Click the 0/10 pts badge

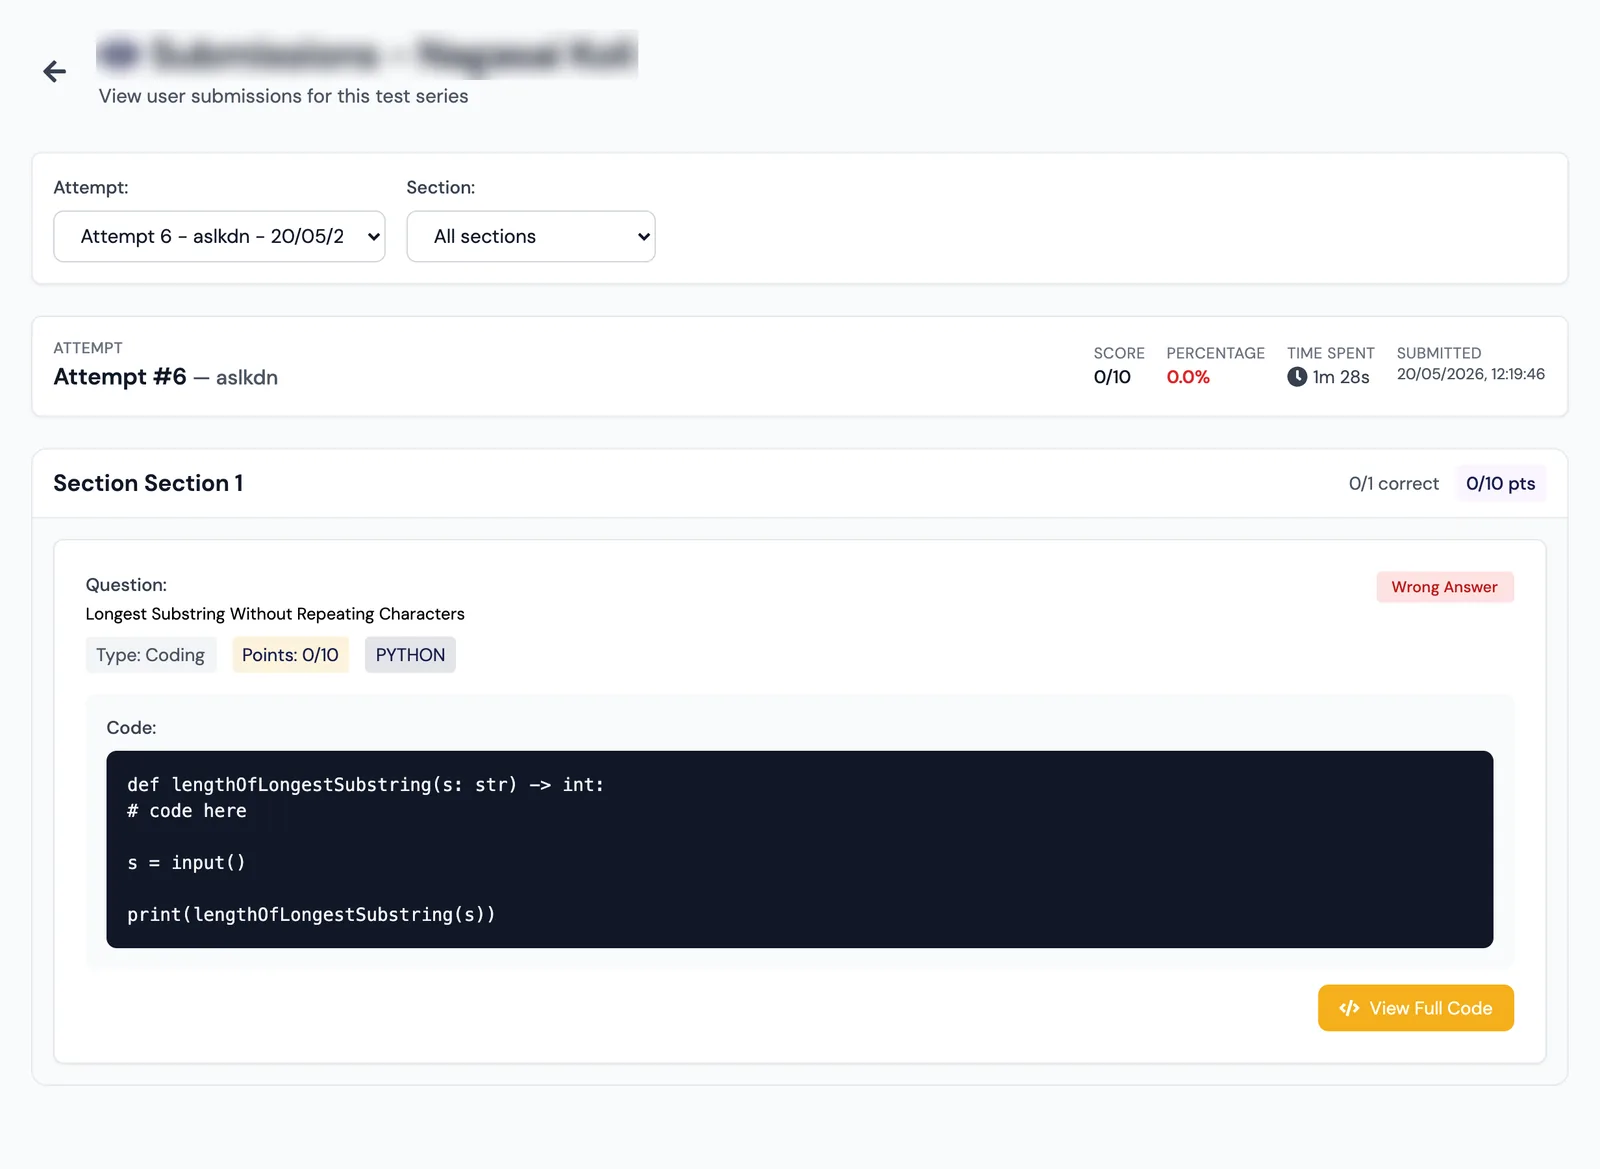click(x=1500, y=483)
